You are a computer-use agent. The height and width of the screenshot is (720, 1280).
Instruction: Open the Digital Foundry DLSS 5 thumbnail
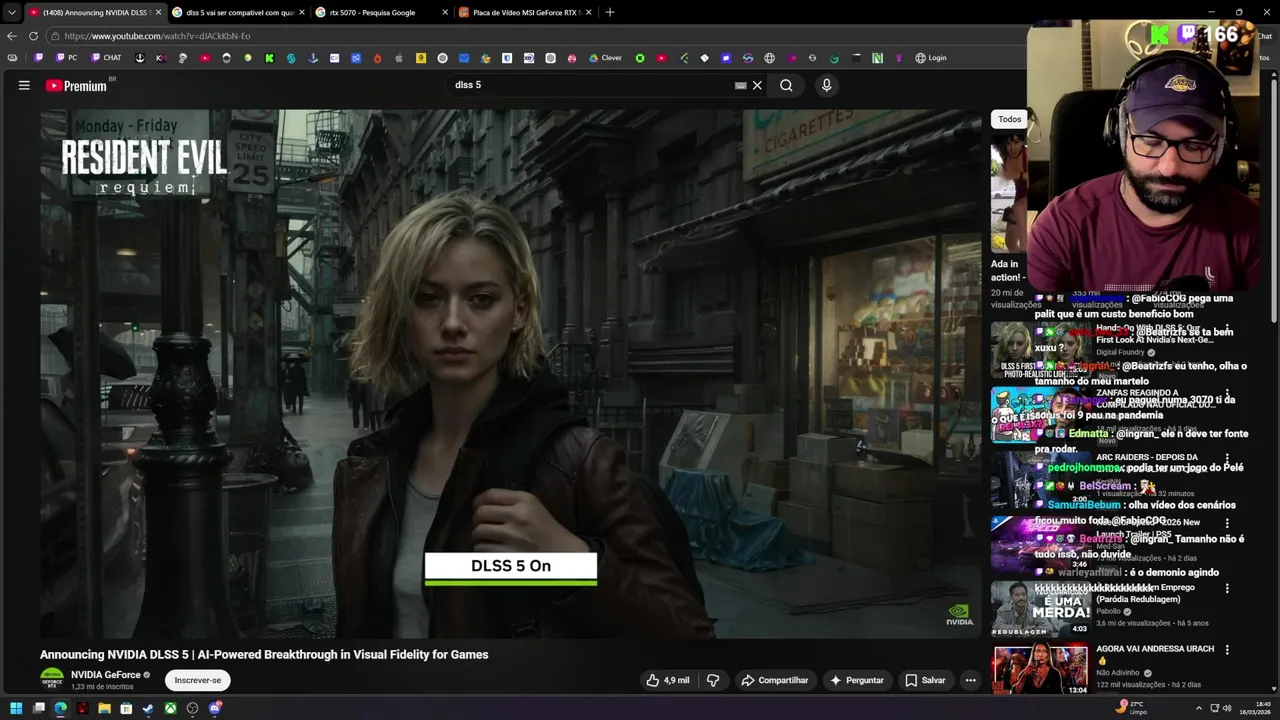click(1040, 348)
